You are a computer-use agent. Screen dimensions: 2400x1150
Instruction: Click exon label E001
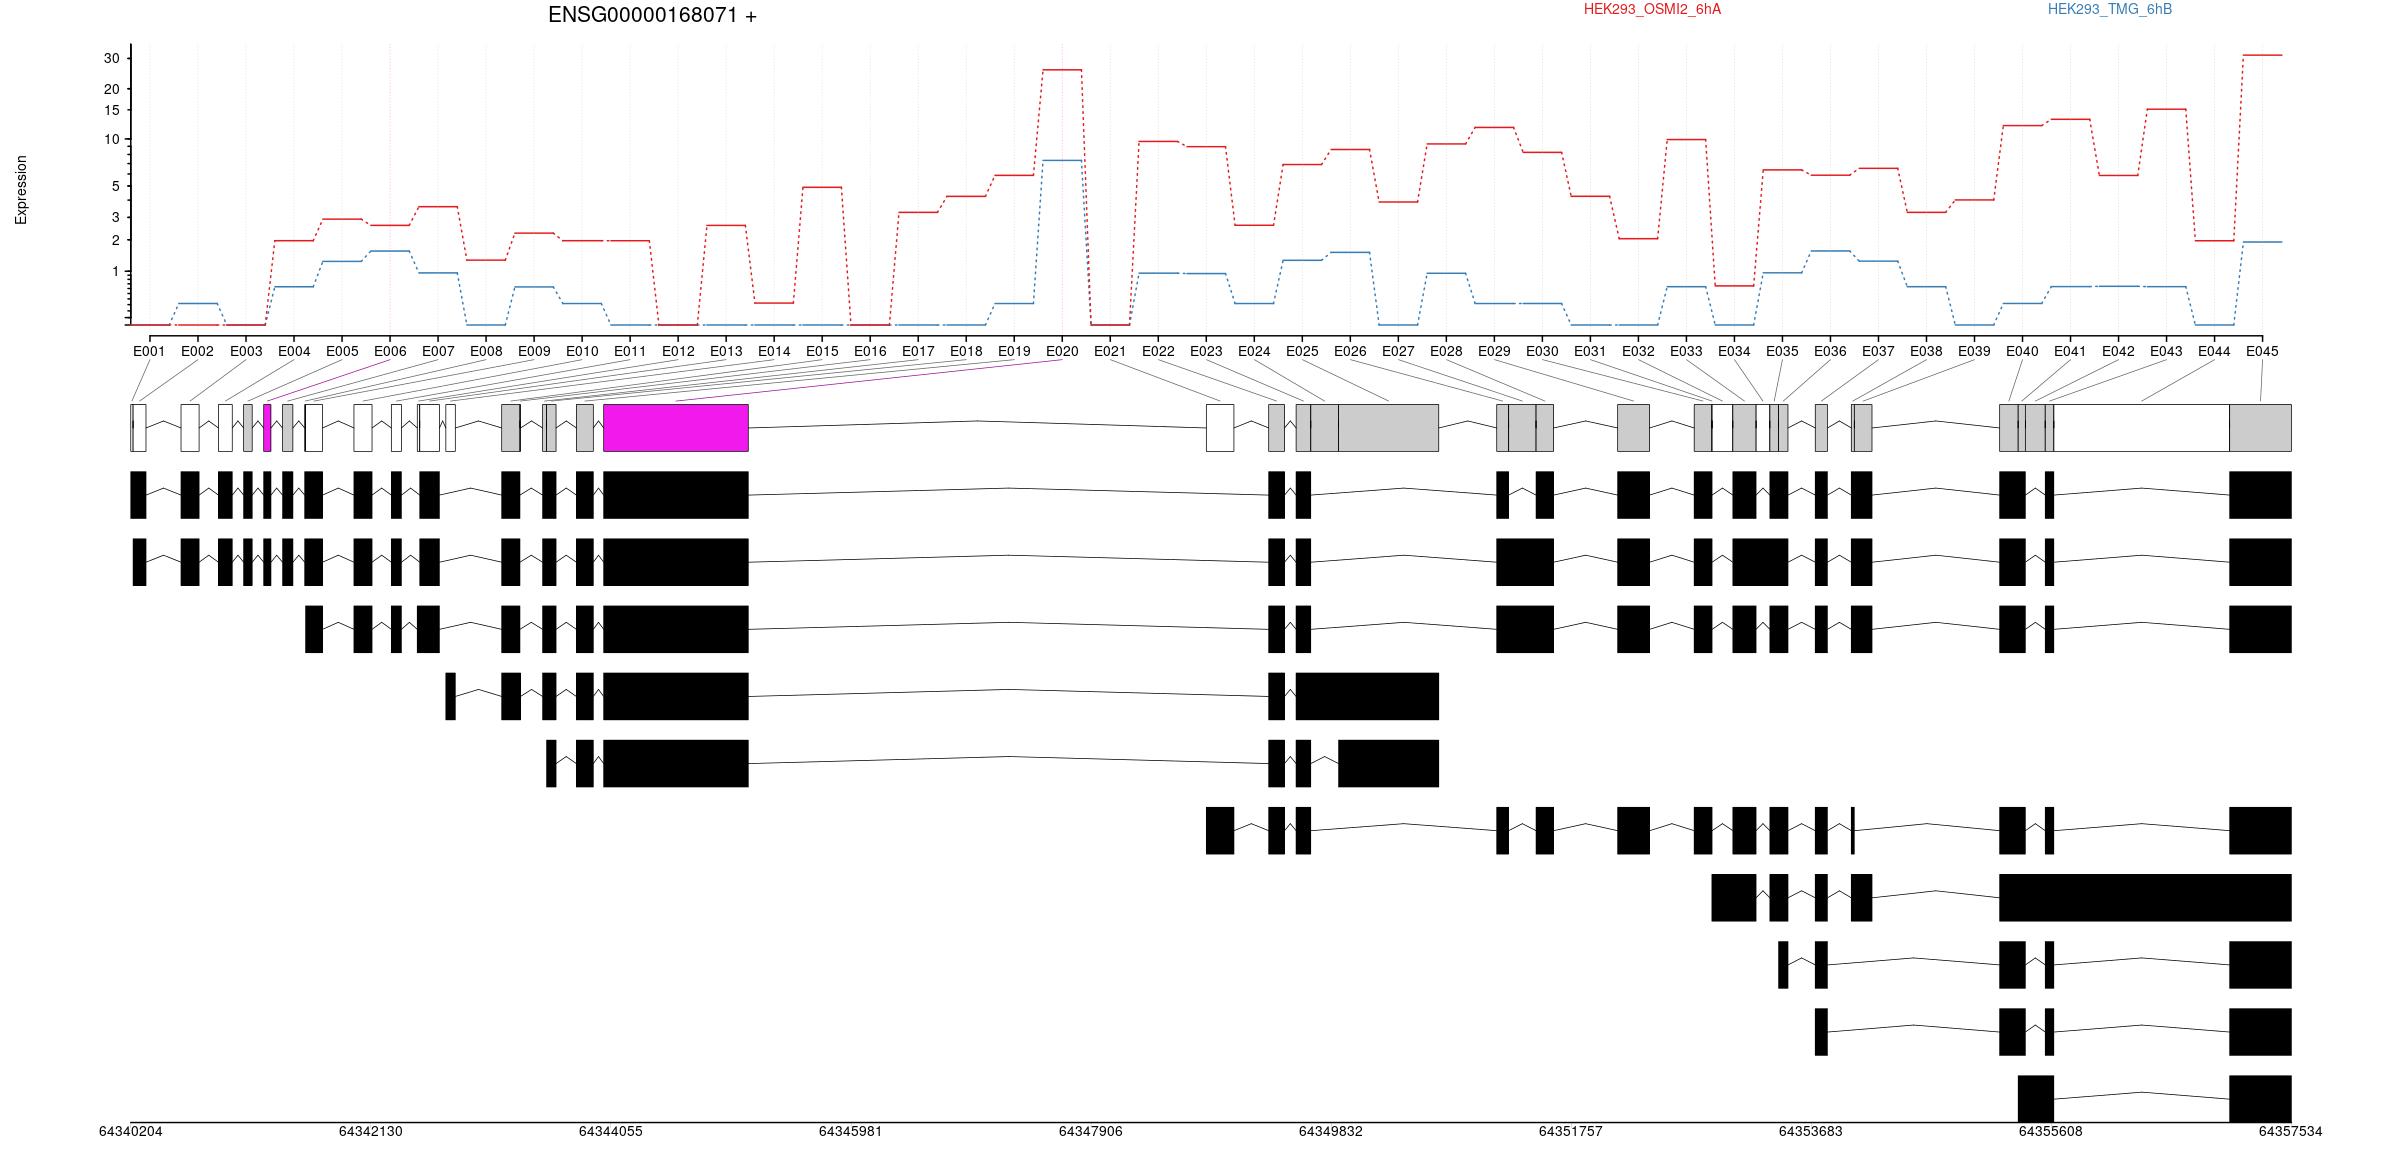click(149, 351)
